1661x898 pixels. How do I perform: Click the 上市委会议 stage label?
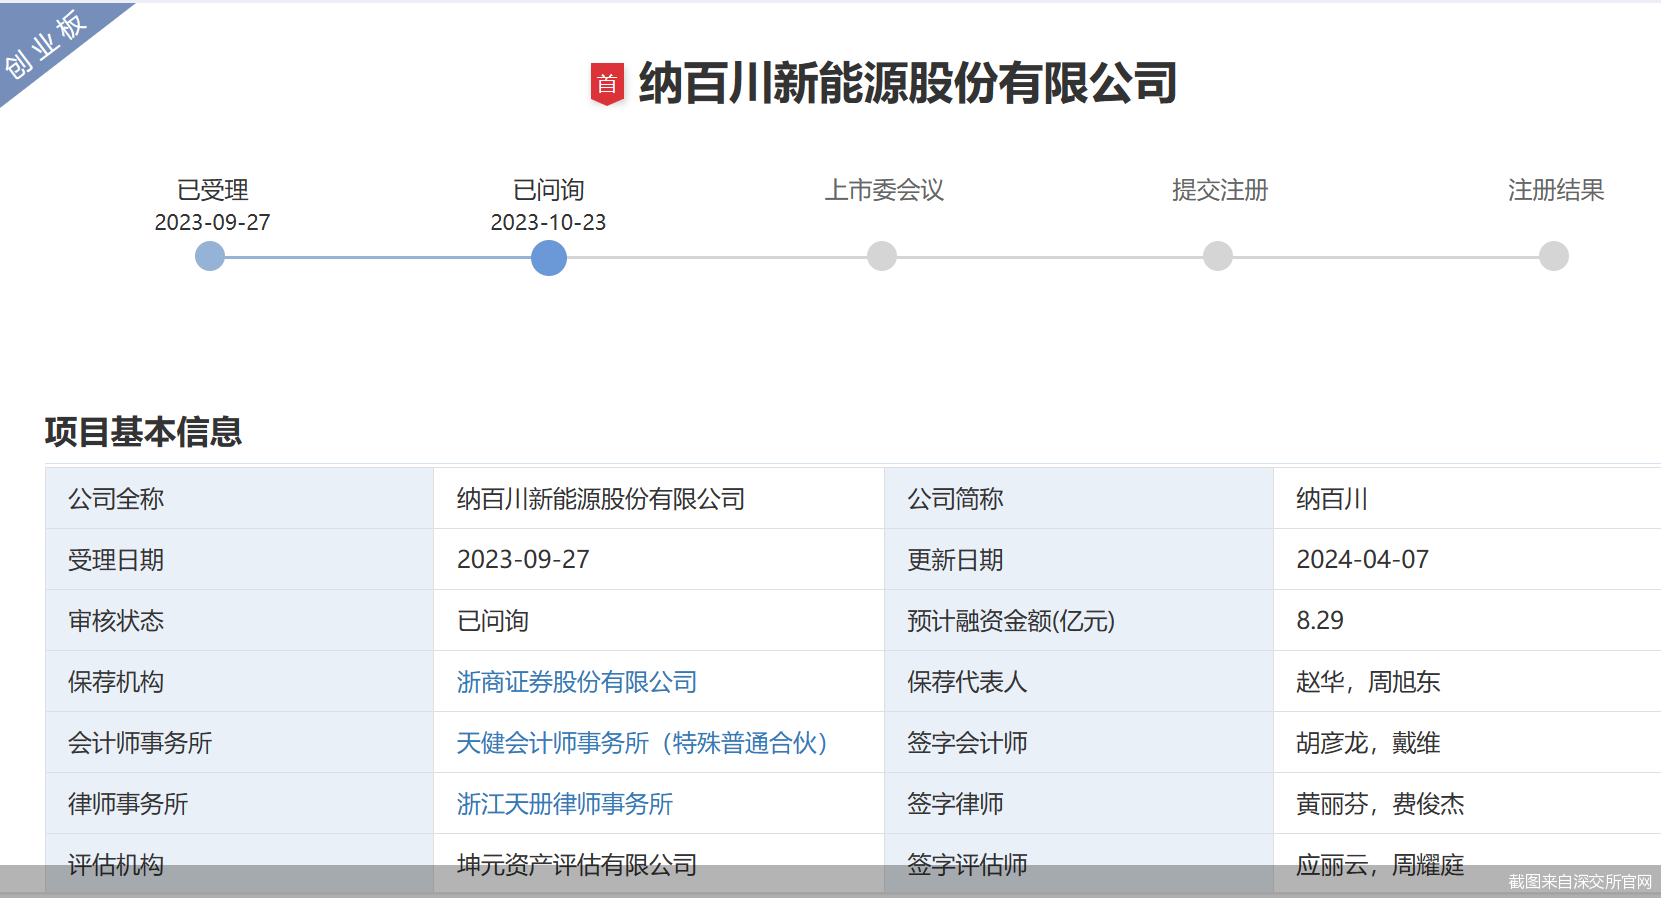point(884,190)
